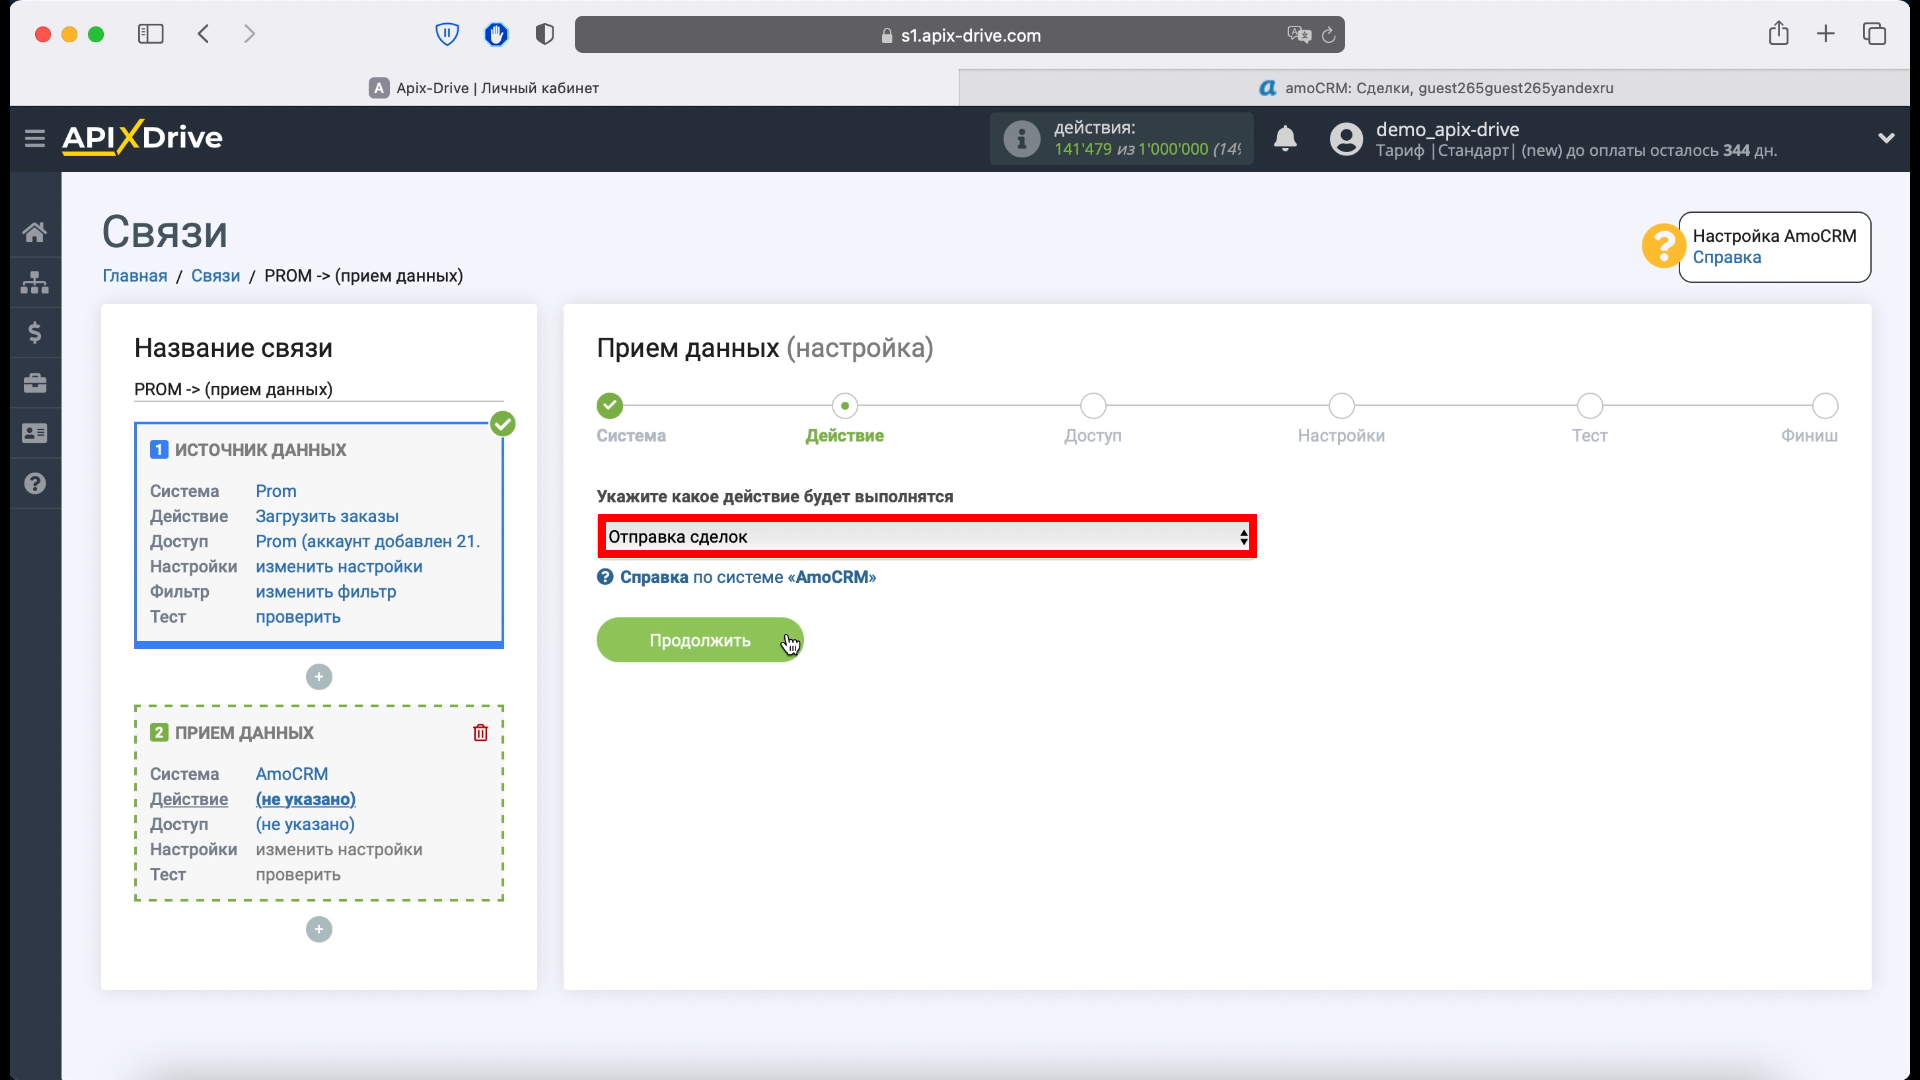Image resolution: width=1920 pixels, height=1080 pixels.
Task: Click (не указано) next to Действие
Action: (x=306, y=799)
